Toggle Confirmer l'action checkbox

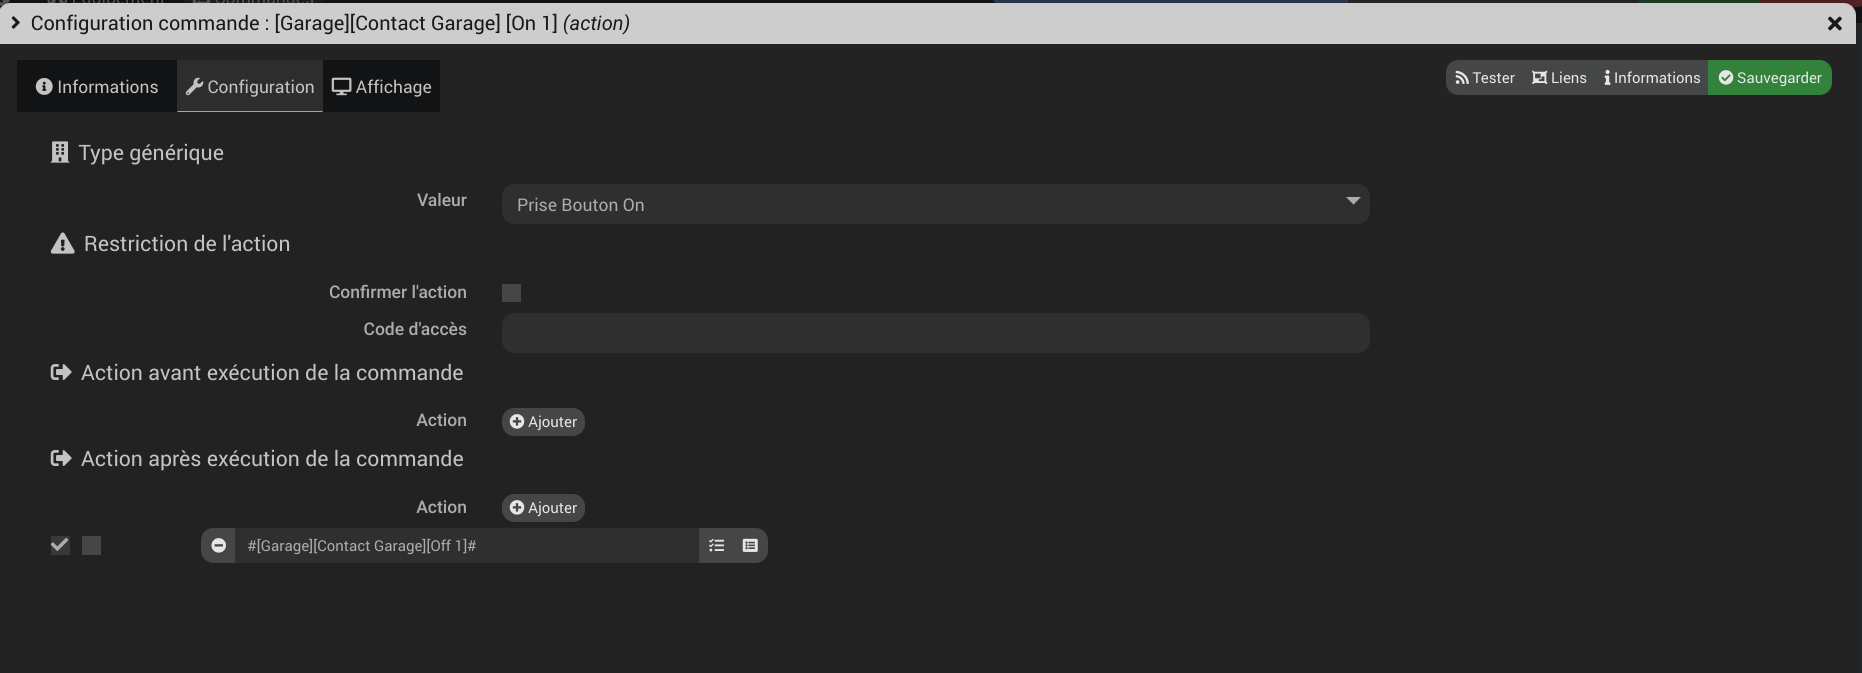(x=511, y=293)
